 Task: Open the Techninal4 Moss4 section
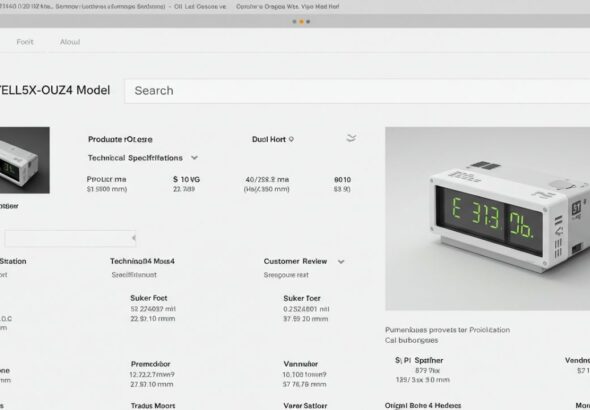pyautogui.click(x=142, y=261)
